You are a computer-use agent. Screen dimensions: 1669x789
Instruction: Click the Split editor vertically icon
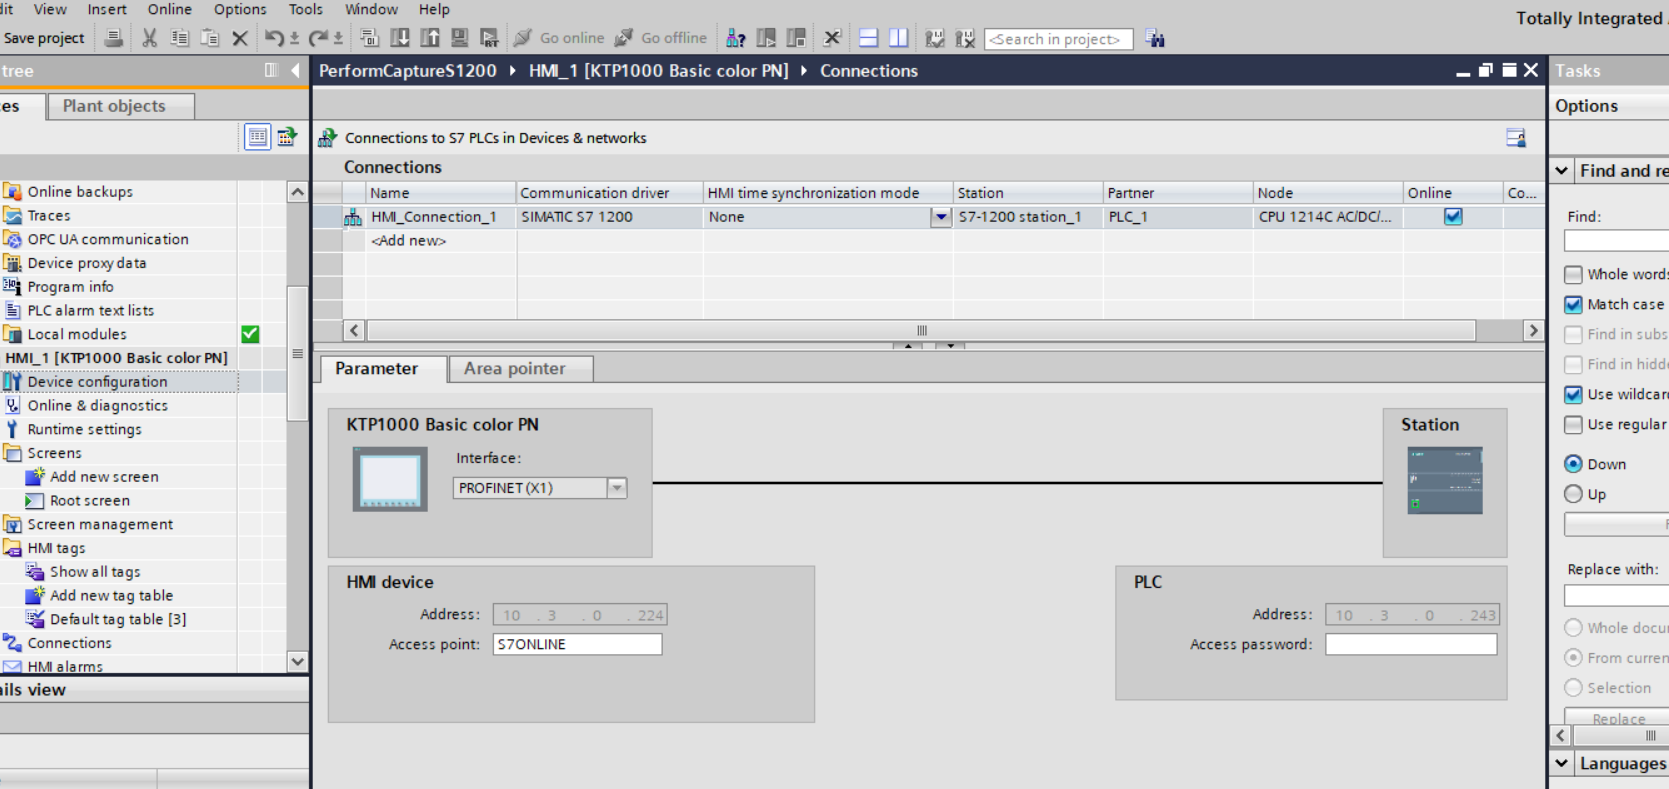pos(899,38)
